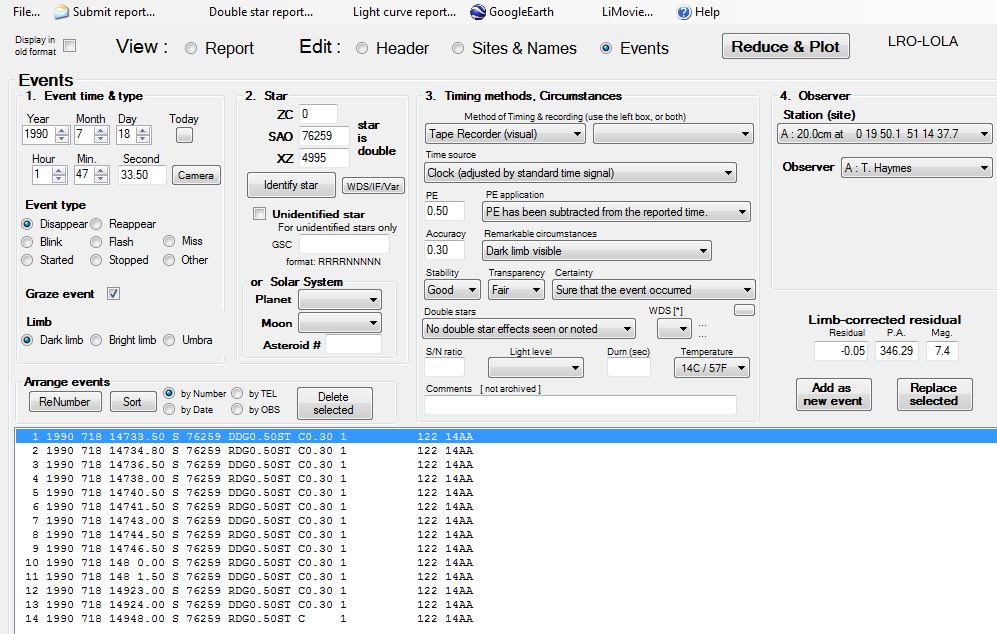This screenshot has width=997, height=634.
Task: Check Display in old format box
Action: [x=70, y=46]
